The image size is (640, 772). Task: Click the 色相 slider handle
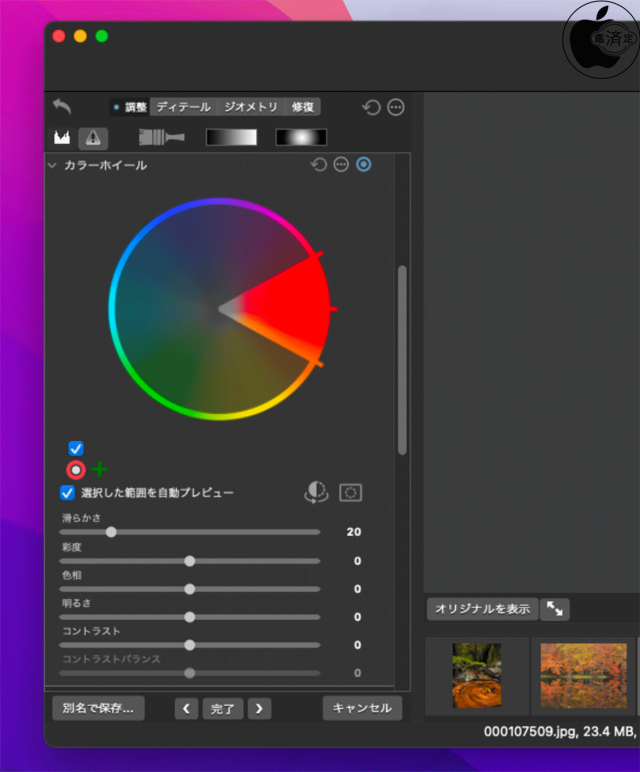pos(190,589)
